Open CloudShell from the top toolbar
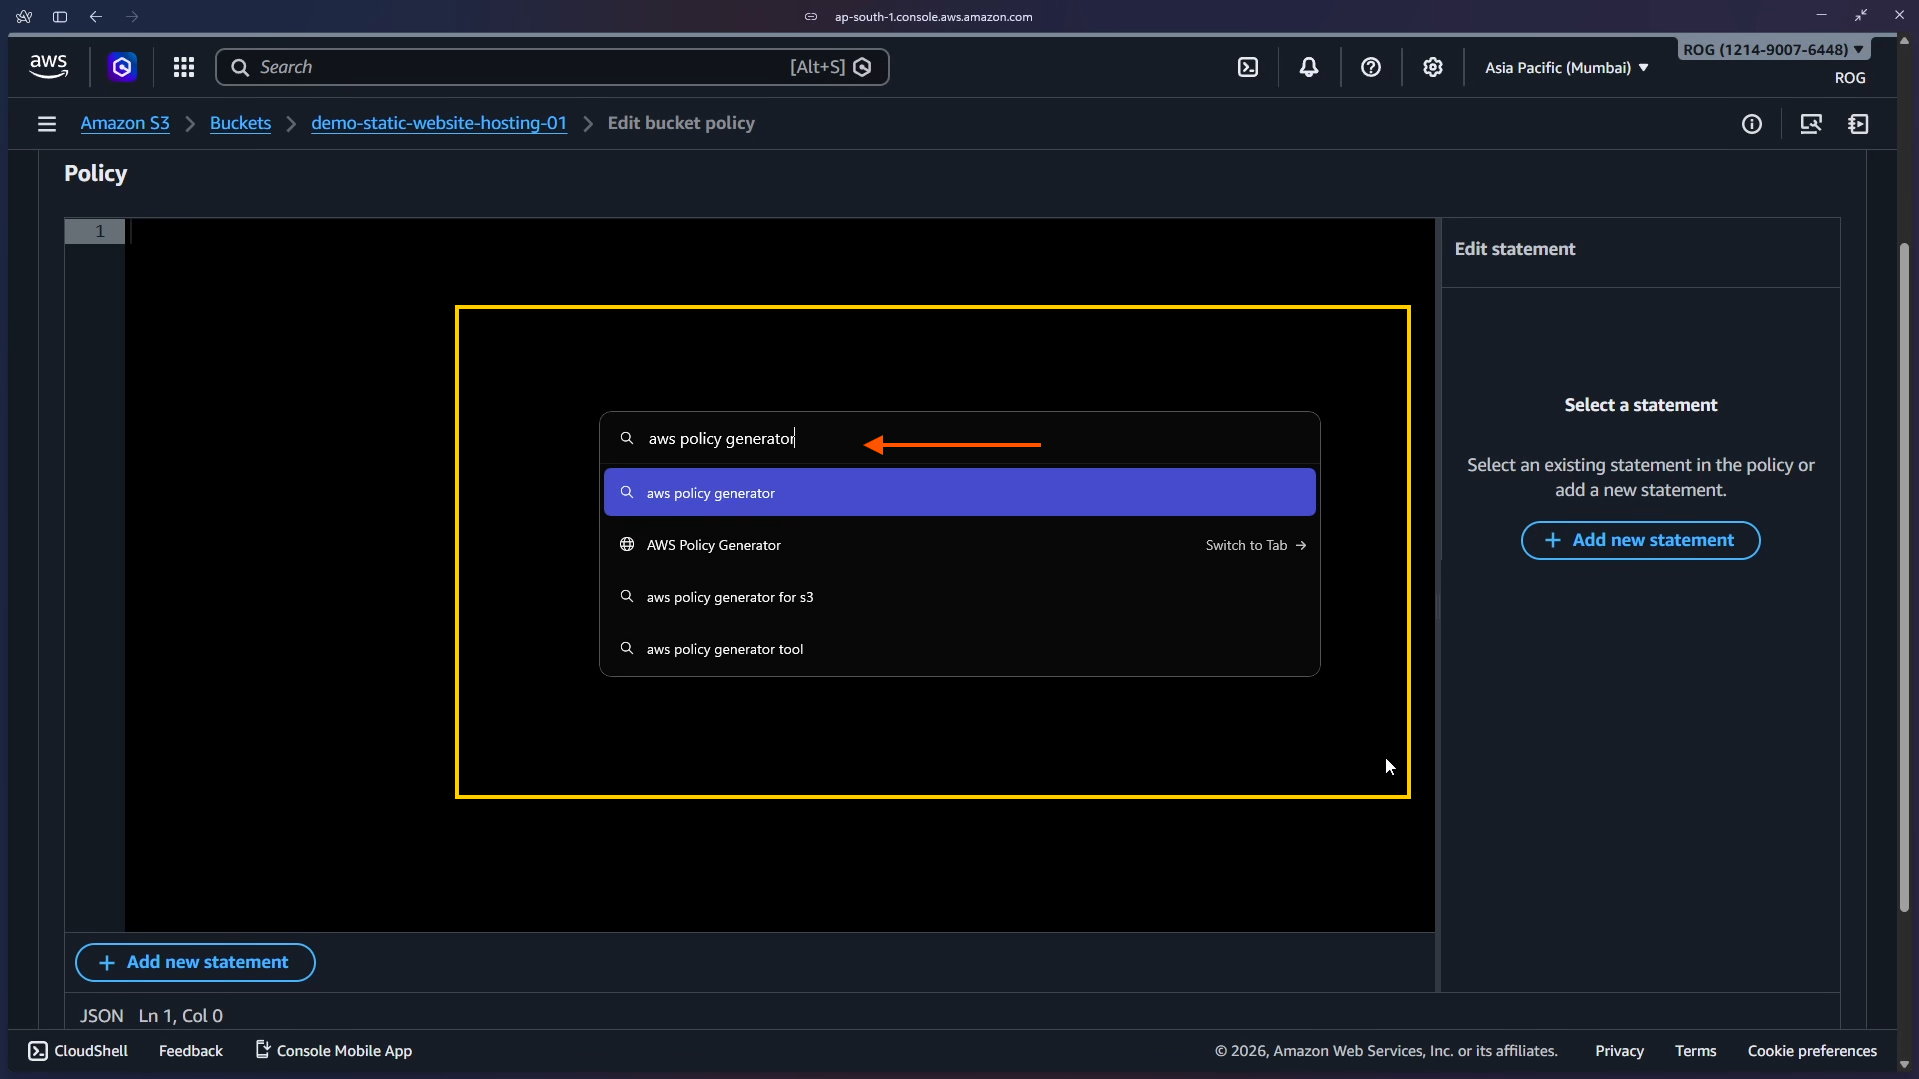The height and width of the screenshot is (1079, 1919). (x=1247, y=67)
